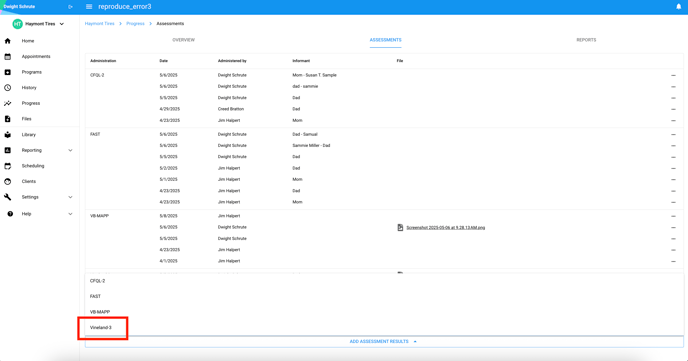
Task: Click the 4/29/2025 date cell
Action: tap(169, 109)
